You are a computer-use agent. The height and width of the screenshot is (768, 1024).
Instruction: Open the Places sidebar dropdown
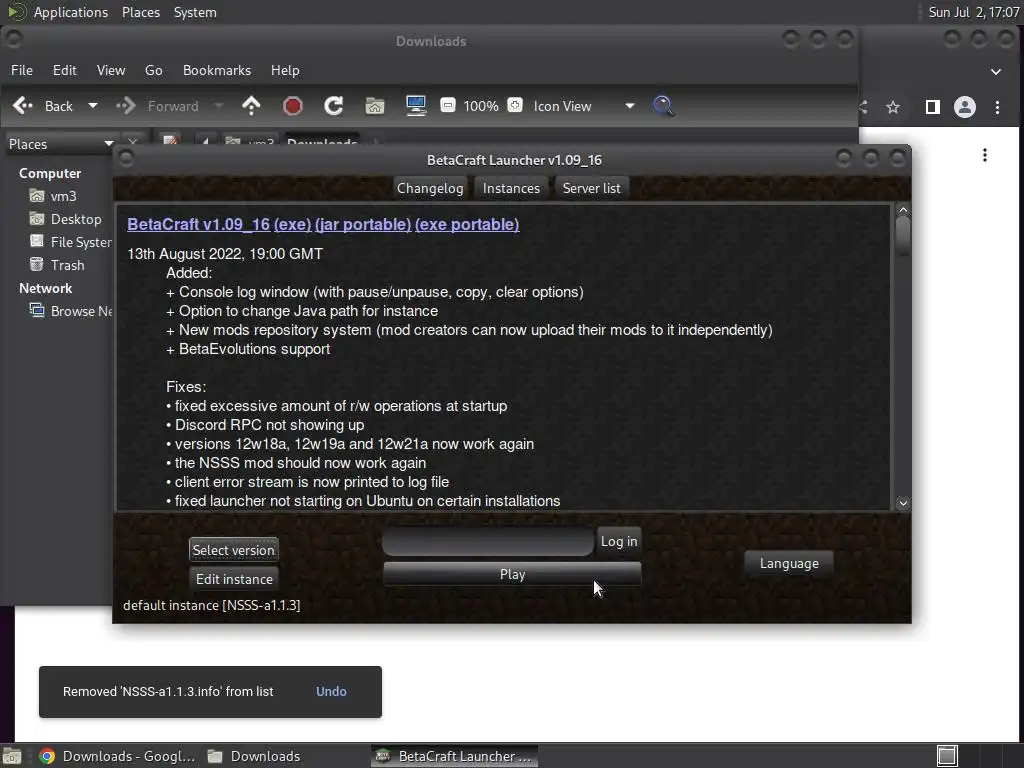click(61, 144)
